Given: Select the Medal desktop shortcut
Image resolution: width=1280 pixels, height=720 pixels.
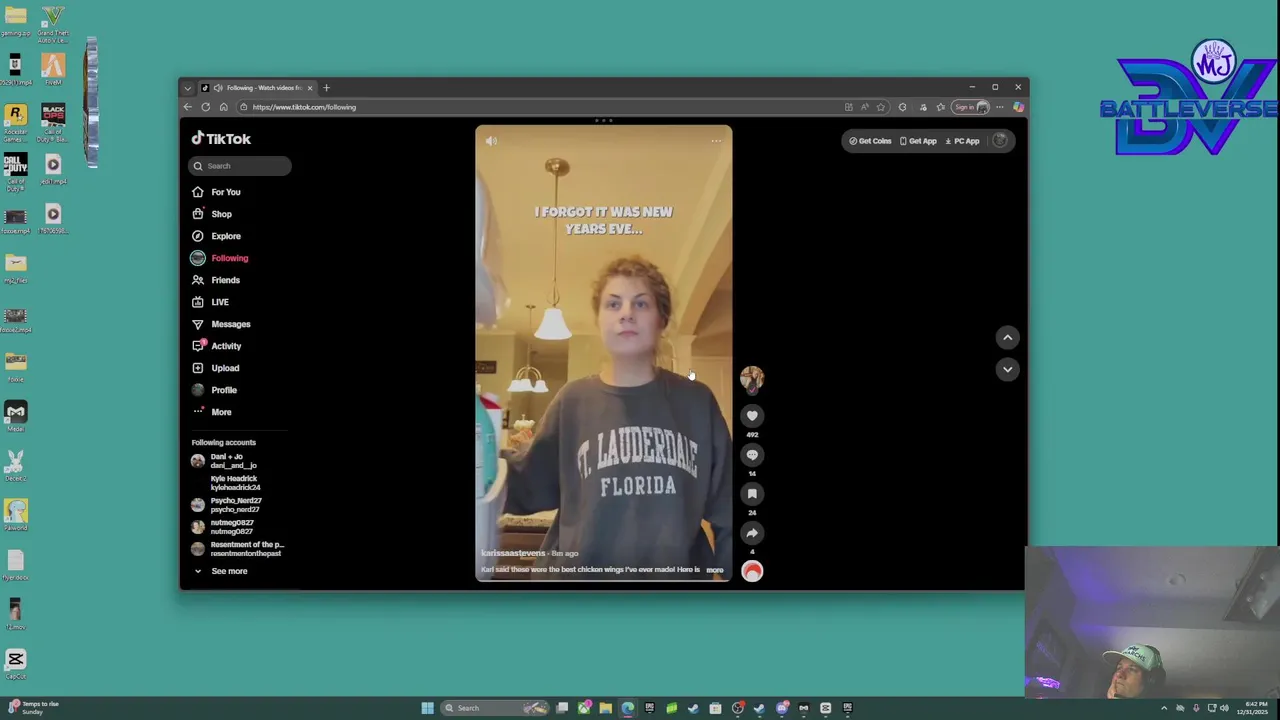Looking at the screenshot, I should pyautogui.click(x=15, y=415).
